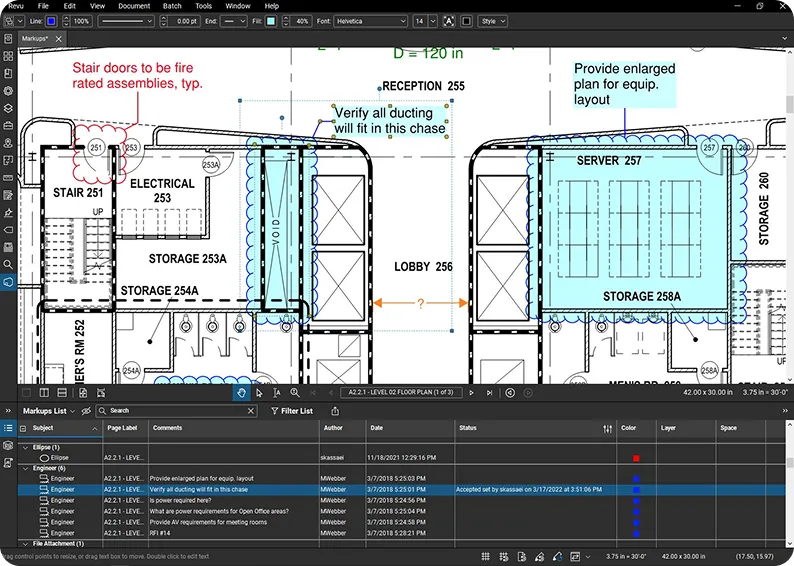Image resolution: width=794 pixels, height=566 pixels.
Task: Open the Markups List dropdown
Action: [49, 411]
